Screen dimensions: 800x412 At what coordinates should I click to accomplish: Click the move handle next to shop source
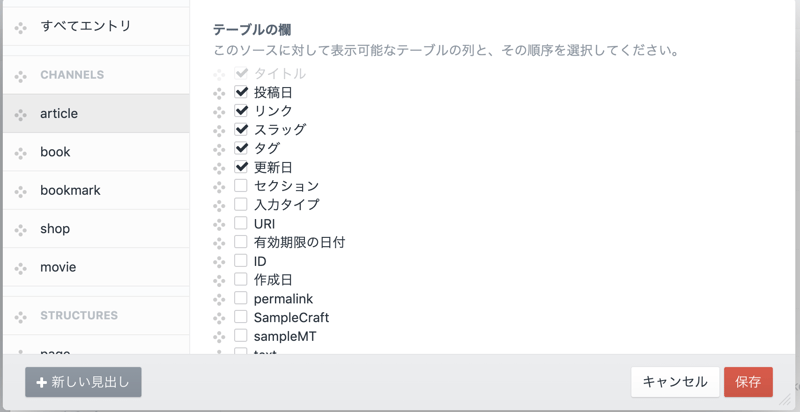tap(21, 230)
